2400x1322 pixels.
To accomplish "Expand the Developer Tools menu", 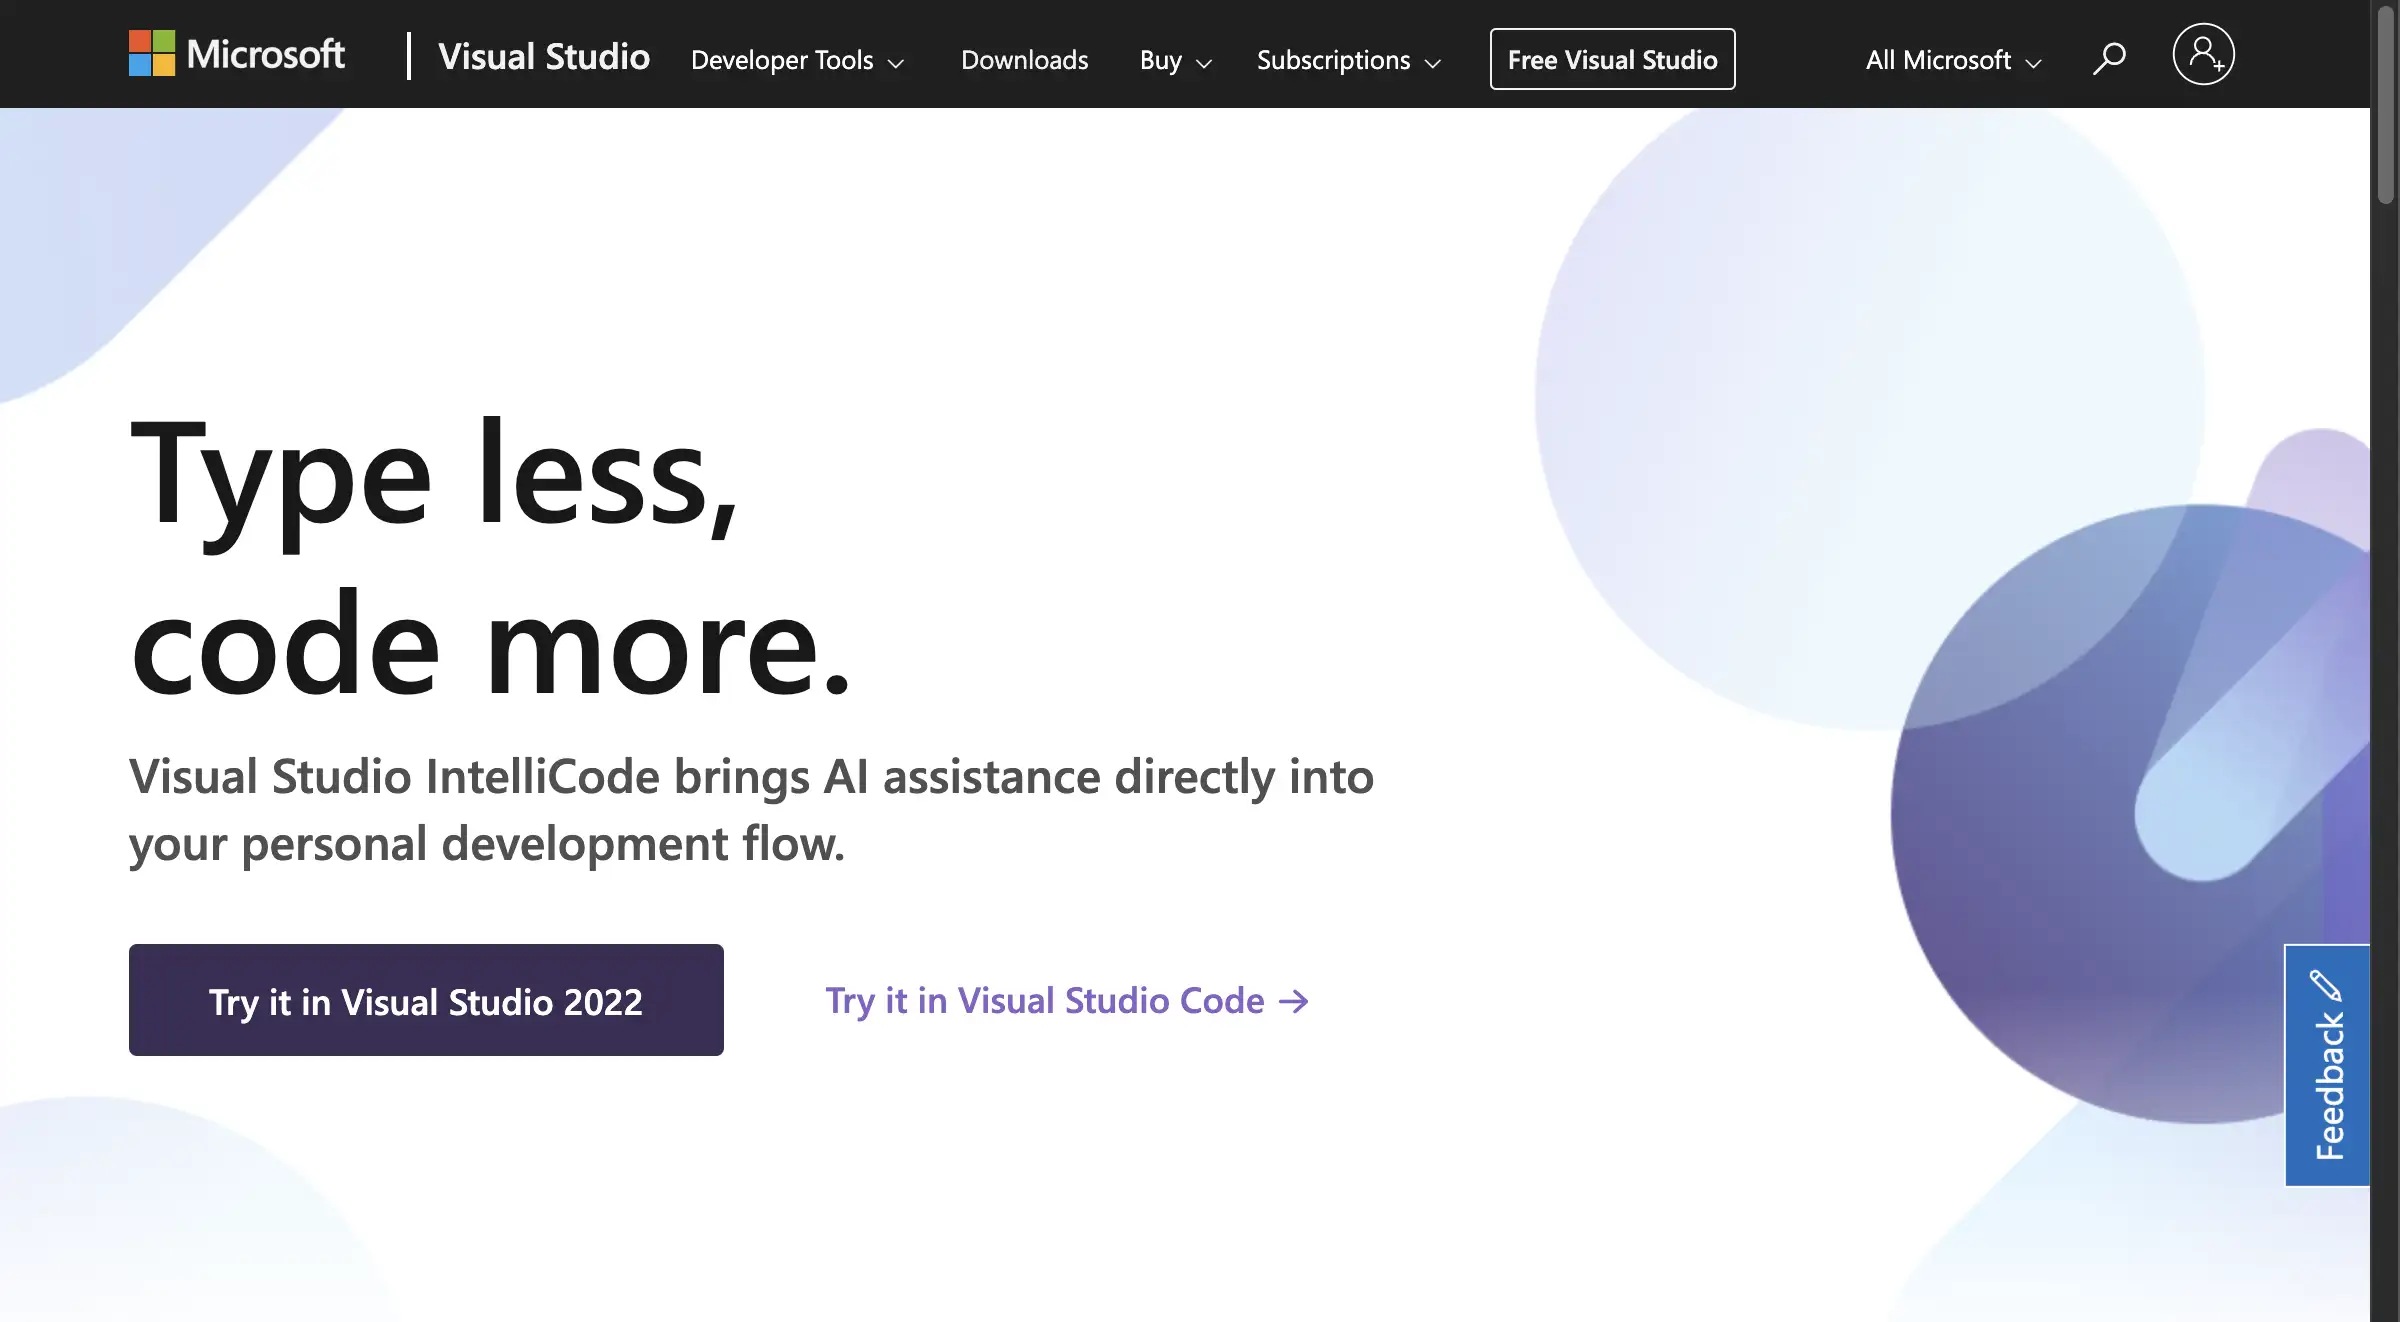I will (x=797, y=60).
